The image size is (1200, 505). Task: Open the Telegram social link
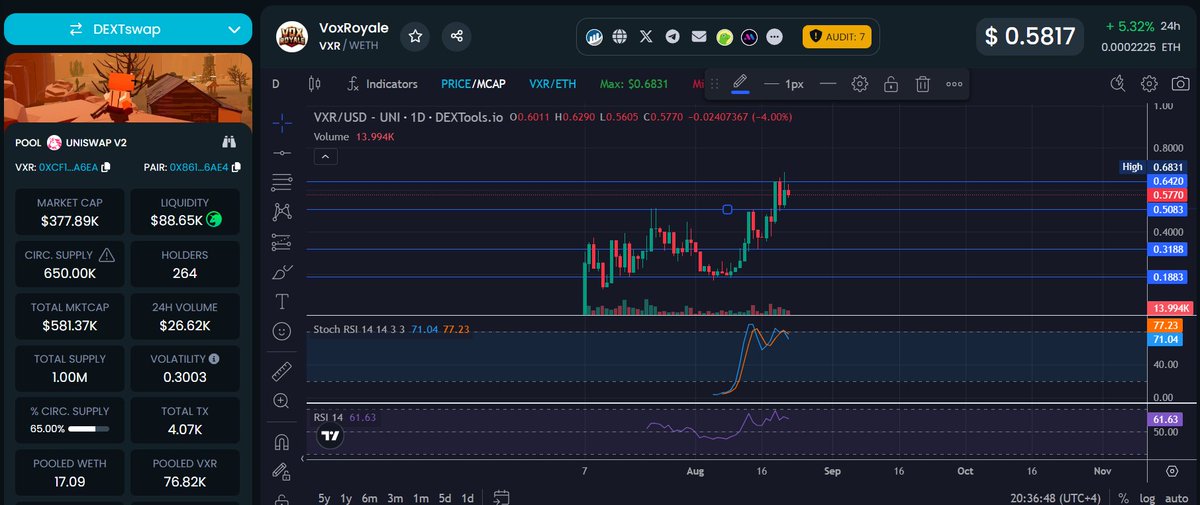pyautogui.click(x=672, y=37)
